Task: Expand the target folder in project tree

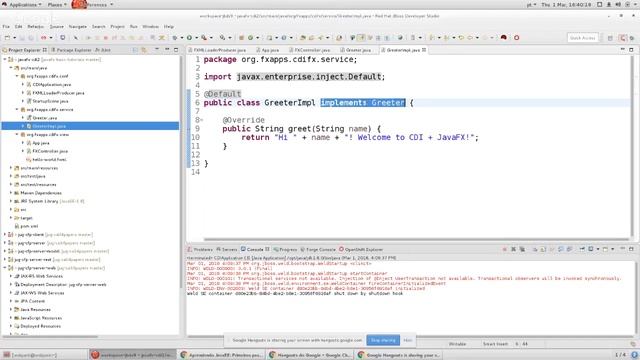Action: (11, 218)
